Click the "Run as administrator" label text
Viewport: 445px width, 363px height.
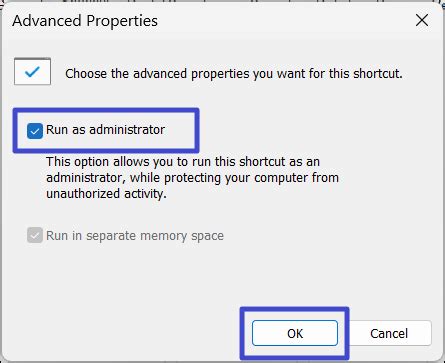105,130
